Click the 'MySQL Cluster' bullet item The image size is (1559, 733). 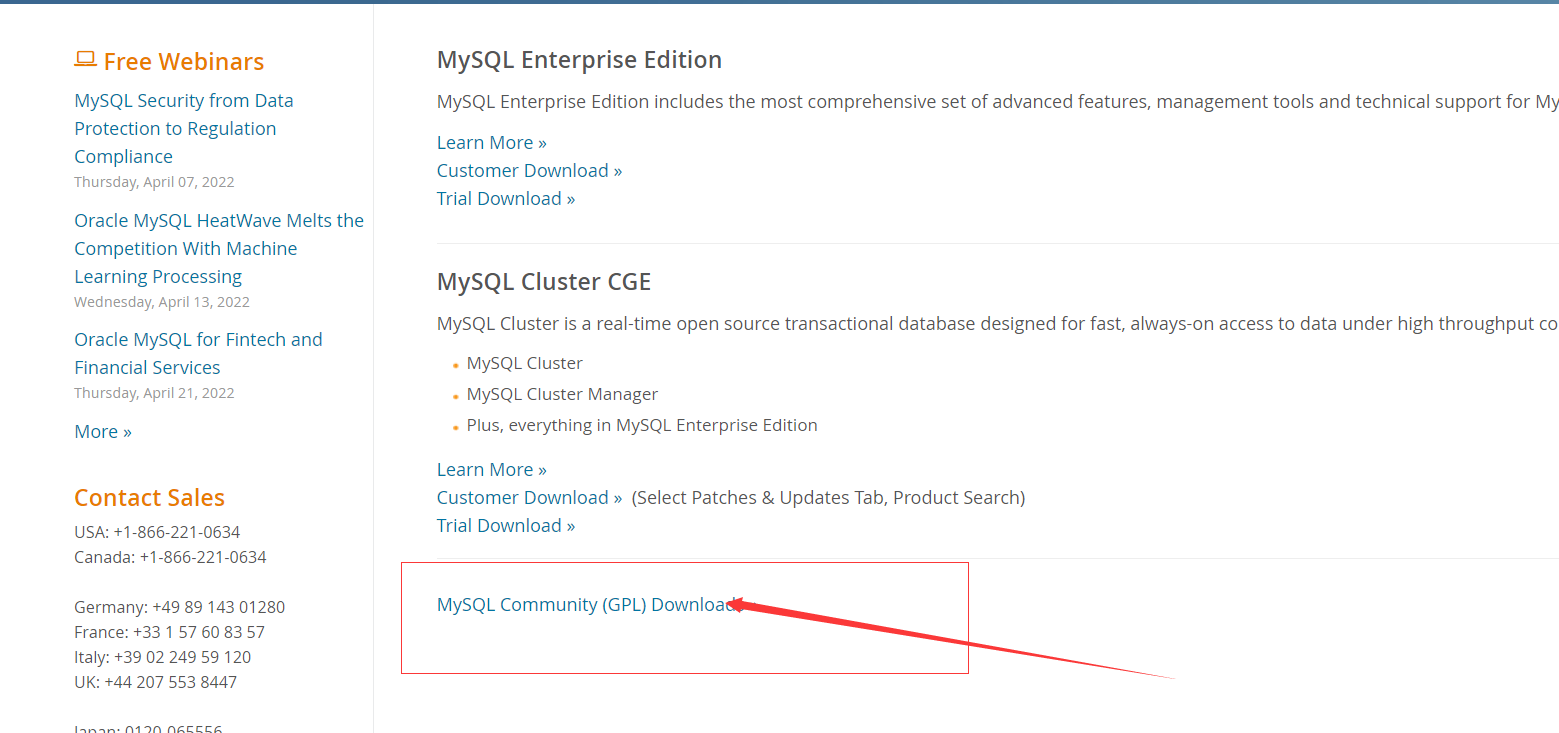point(524,363)
